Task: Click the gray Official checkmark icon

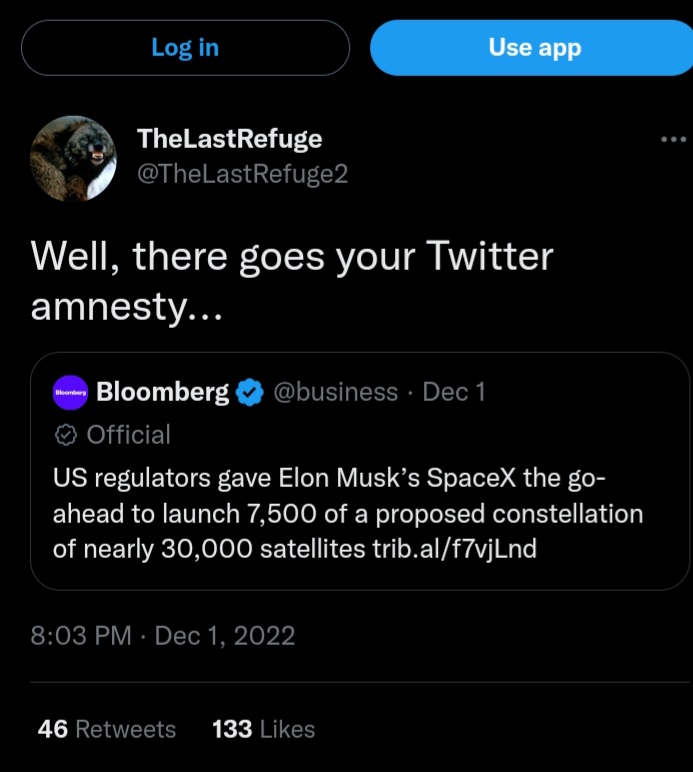Action: (x=66, y=435)
